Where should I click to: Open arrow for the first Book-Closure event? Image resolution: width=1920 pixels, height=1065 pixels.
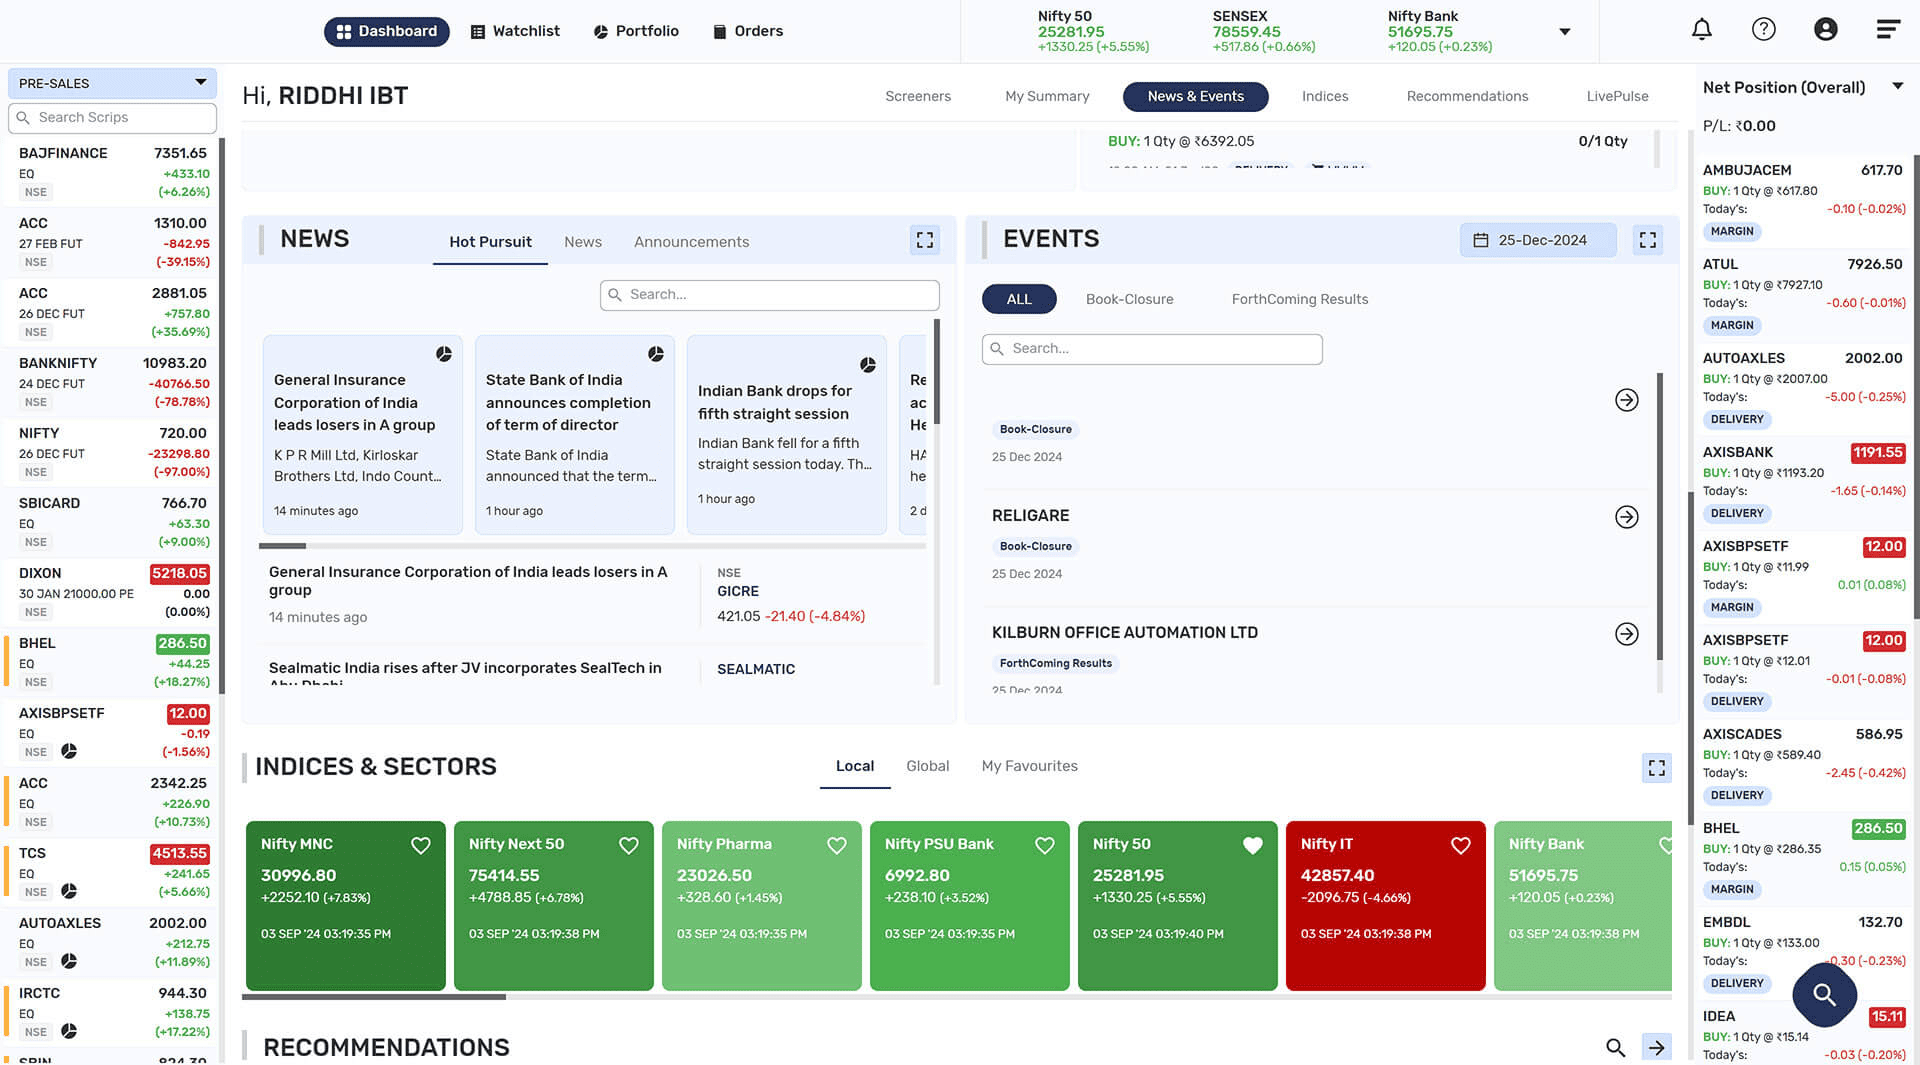1627,400
